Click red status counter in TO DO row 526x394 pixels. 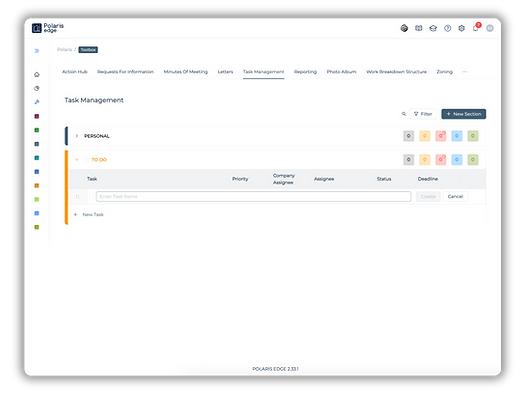tap(441, 160)
